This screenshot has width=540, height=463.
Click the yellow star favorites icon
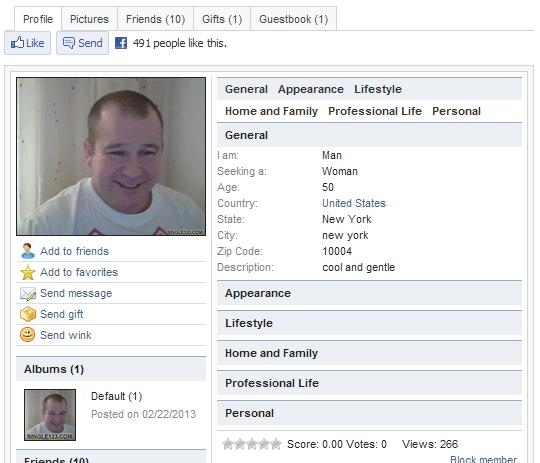pos(28,272)
